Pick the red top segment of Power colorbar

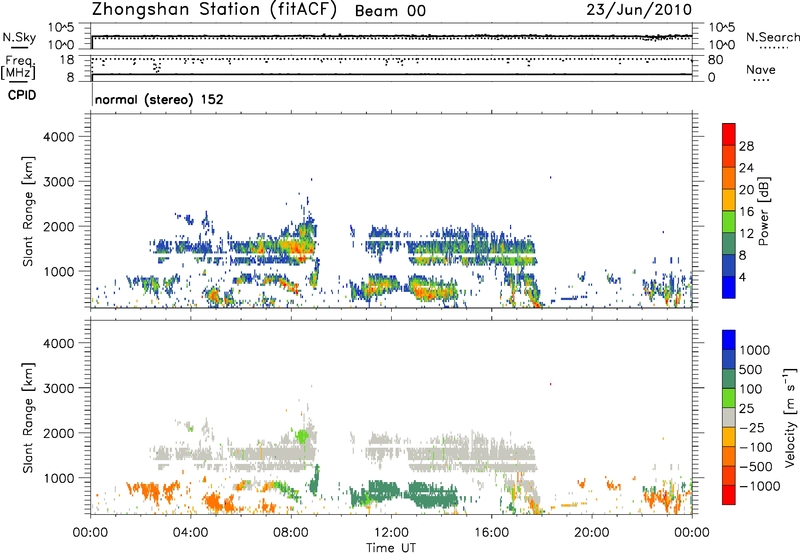729,134
